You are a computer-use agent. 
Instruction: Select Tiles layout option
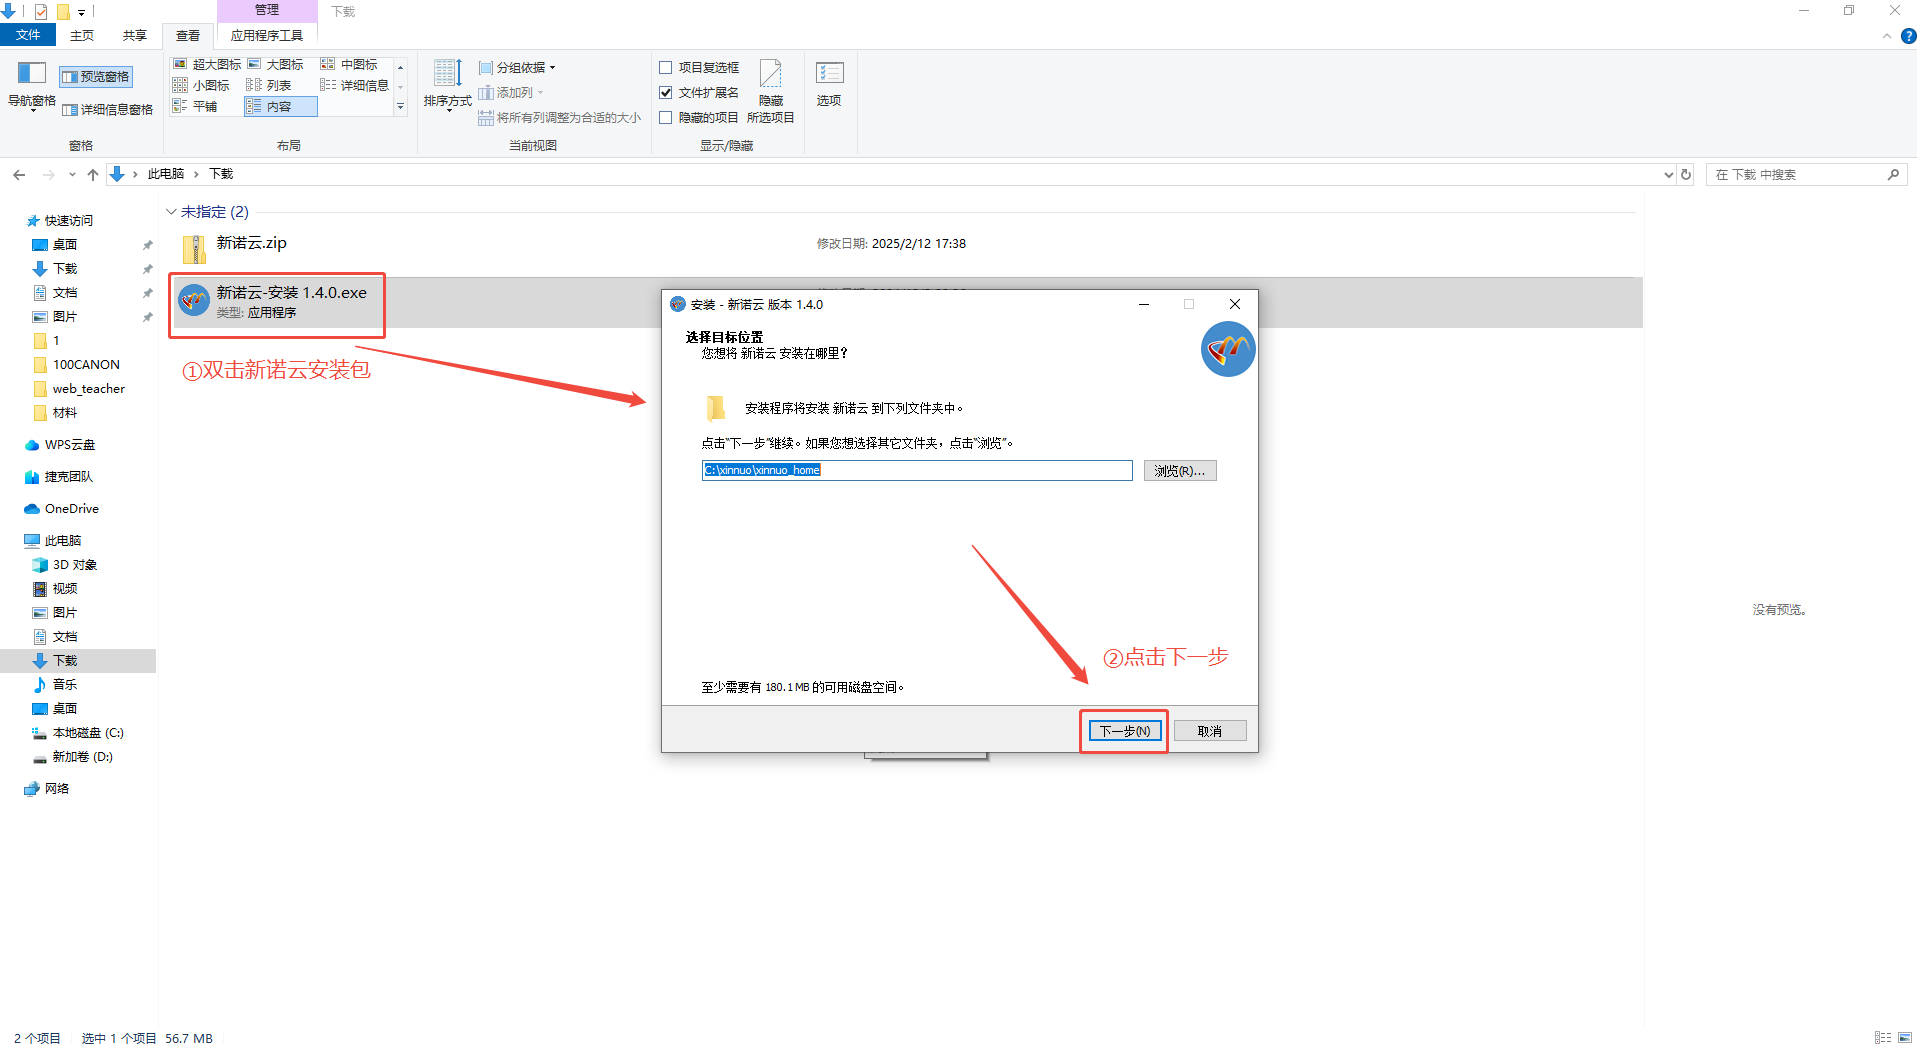point(196,107)
